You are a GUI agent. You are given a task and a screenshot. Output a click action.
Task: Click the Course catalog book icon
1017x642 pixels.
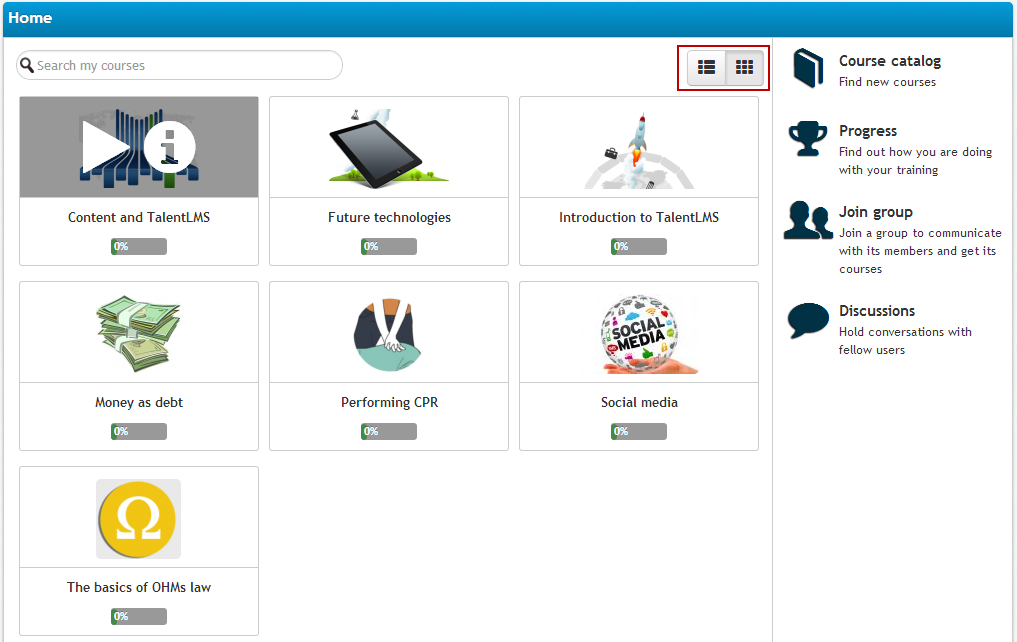click(x=807, y=69)
